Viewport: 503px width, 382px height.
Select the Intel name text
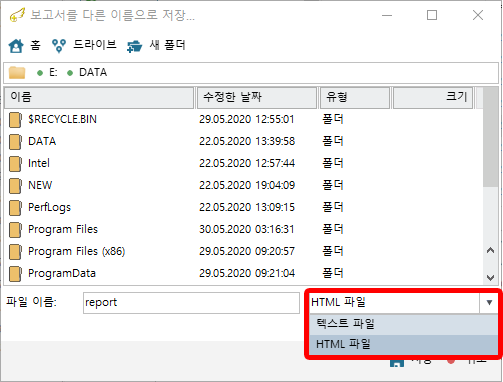(x=39, y=163)
